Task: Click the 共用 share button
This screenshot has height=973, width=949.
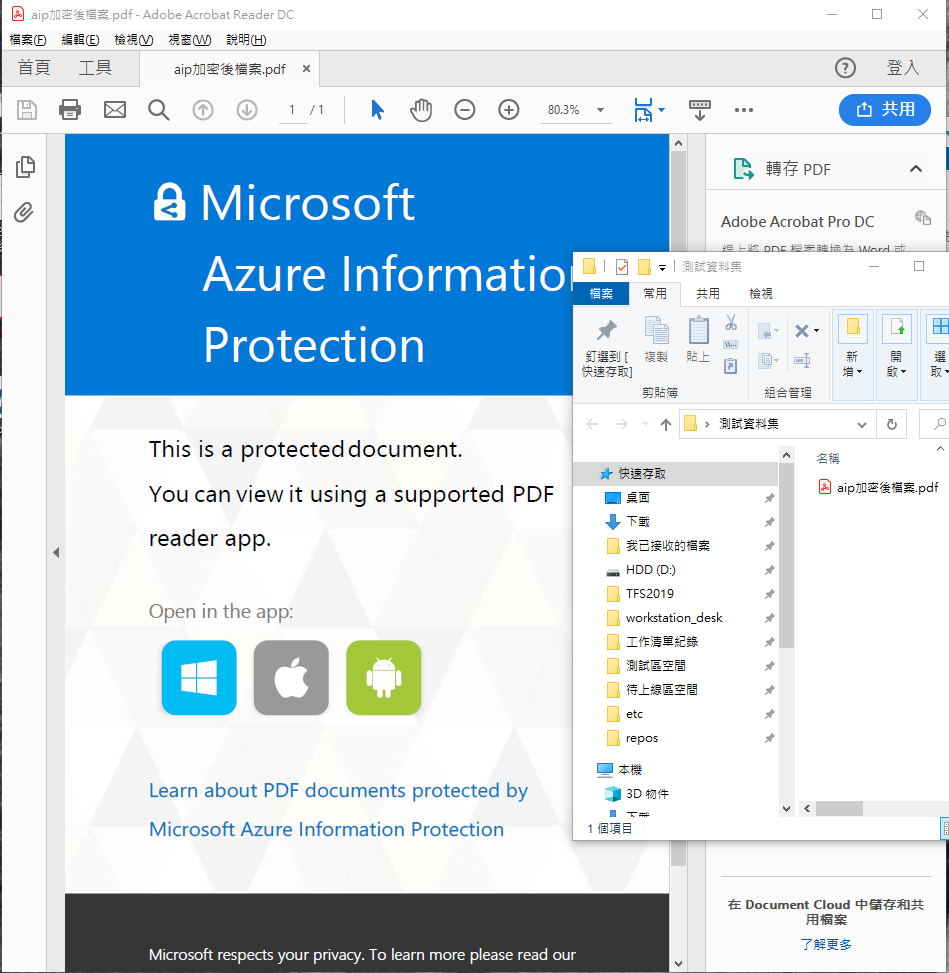Action: point(884,110)
